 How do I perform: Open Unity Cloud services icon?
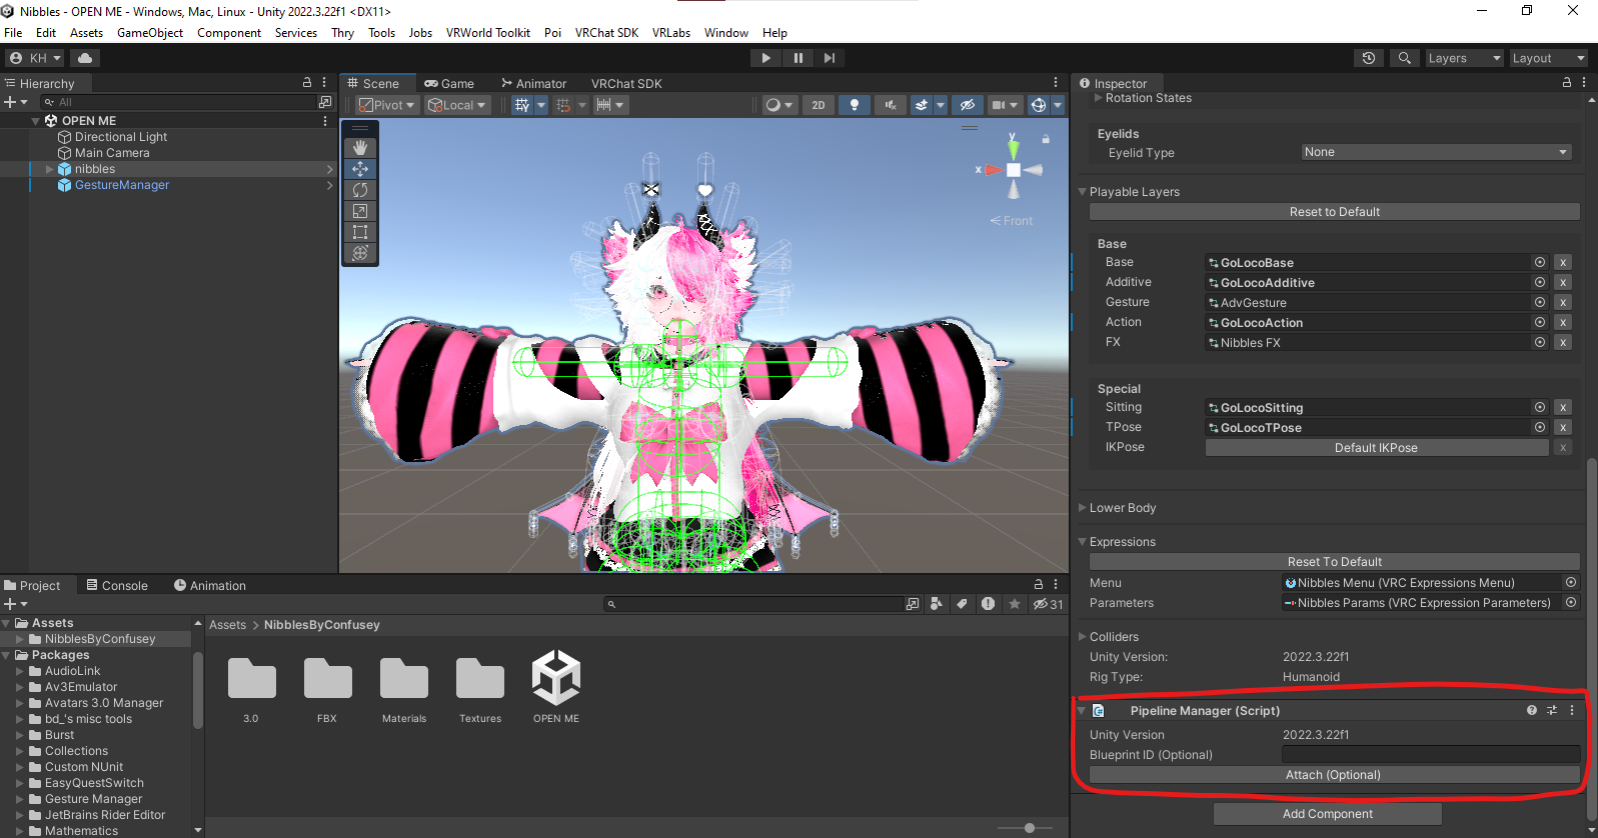(x=85, y=58)
